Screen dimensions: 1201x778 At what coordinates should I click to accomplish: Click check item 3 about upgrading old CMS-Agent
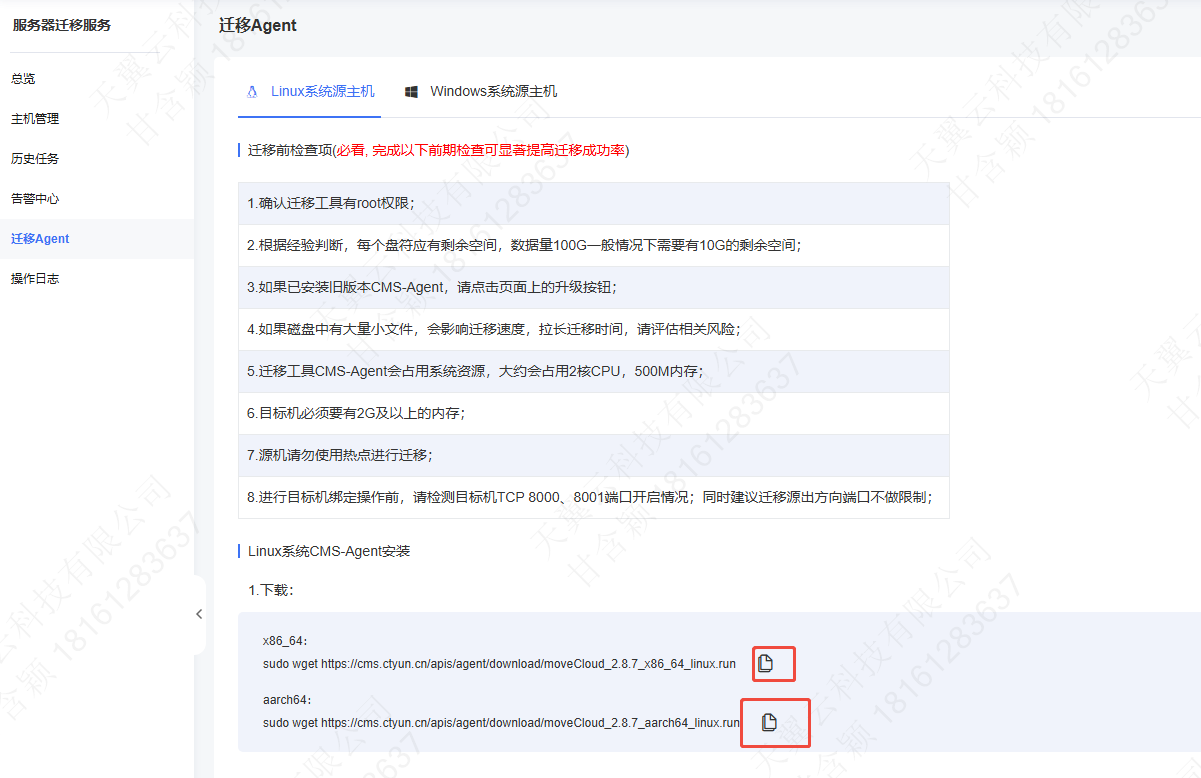tap(593, 287)
